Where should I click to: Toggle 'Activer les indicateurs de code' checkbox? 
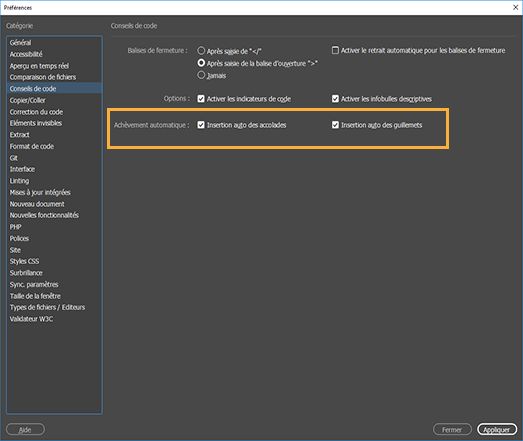pos(201,99)
